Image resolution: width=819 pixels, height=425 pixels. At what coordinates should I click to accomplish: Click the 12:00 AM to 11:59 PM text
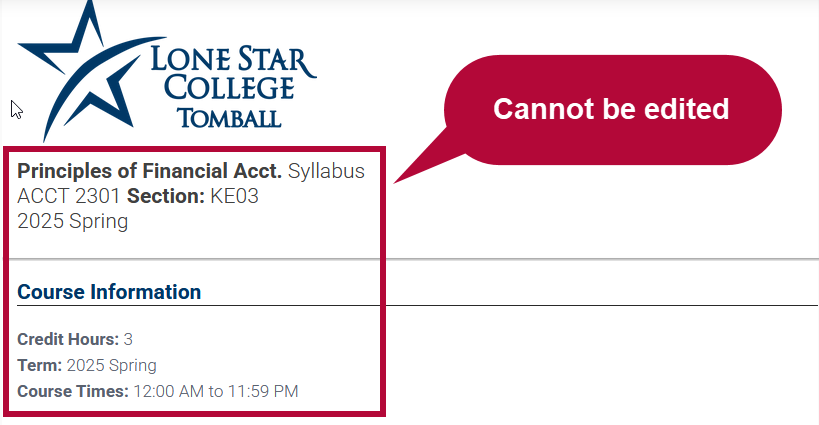click(x=216, y=392)
